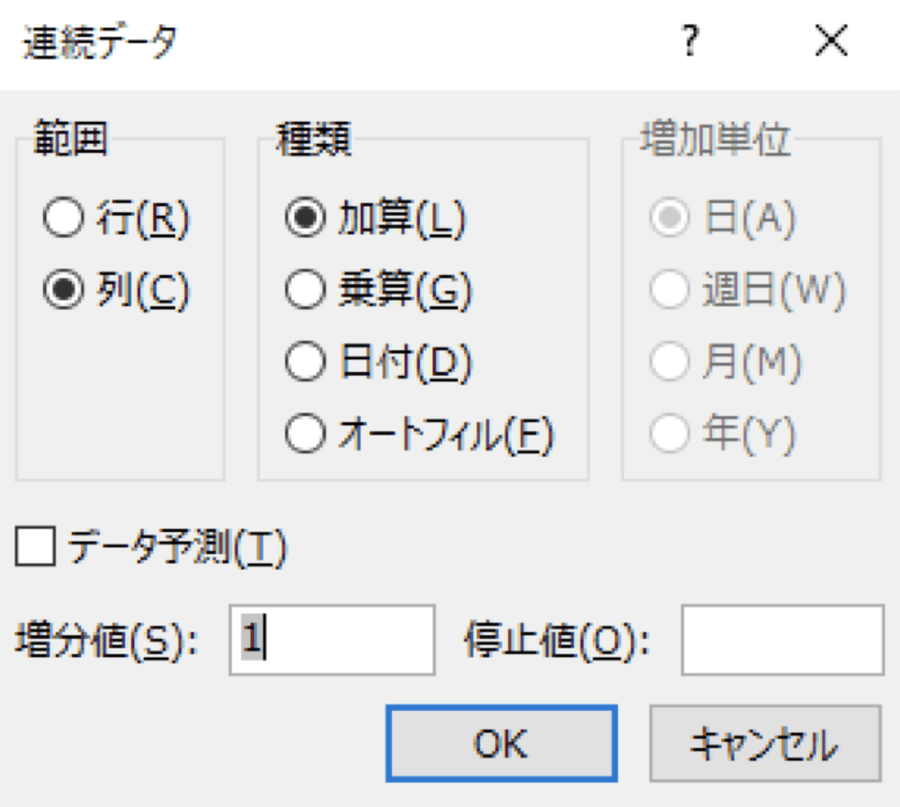Select the 行(R) range option

(x=63, y=220)
